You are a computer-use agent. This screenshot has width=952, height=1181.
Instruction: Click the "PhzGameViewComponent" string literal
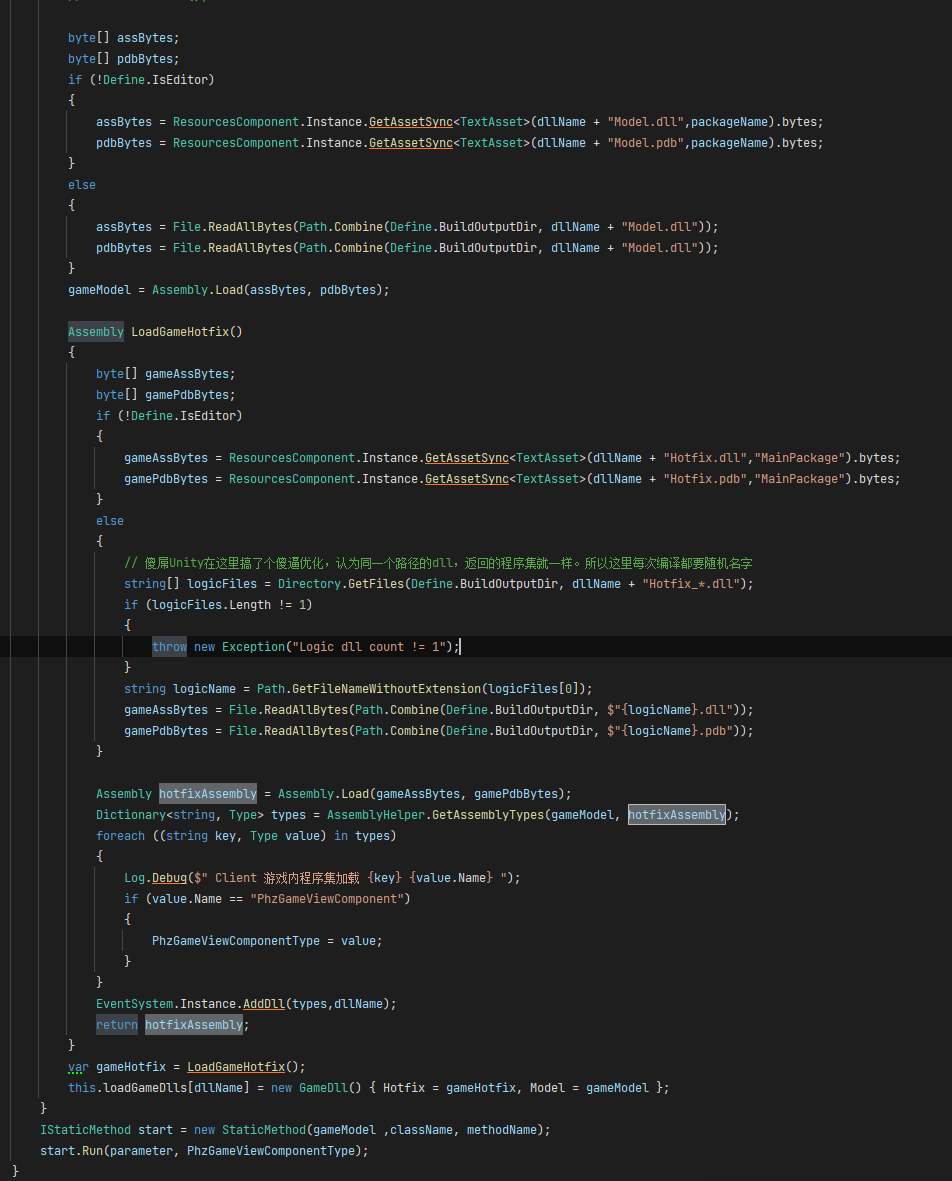pos(328,899)
